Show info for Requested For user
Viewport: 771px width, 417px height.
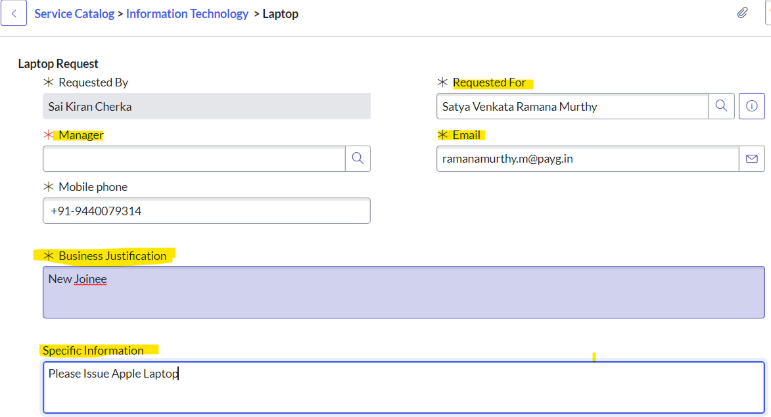752,106
